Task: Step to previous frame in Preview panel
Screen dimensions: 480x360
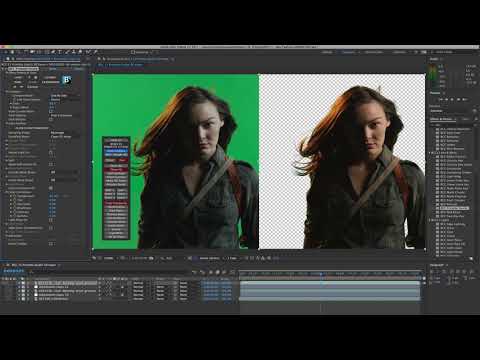Action: [446, 99]
